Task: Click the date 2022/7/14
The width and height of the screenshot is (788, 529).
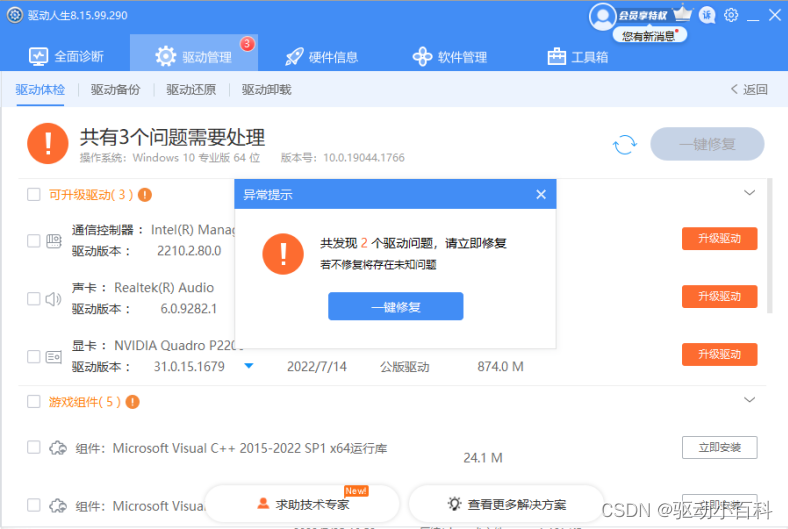Action: [x=317, y=367]
